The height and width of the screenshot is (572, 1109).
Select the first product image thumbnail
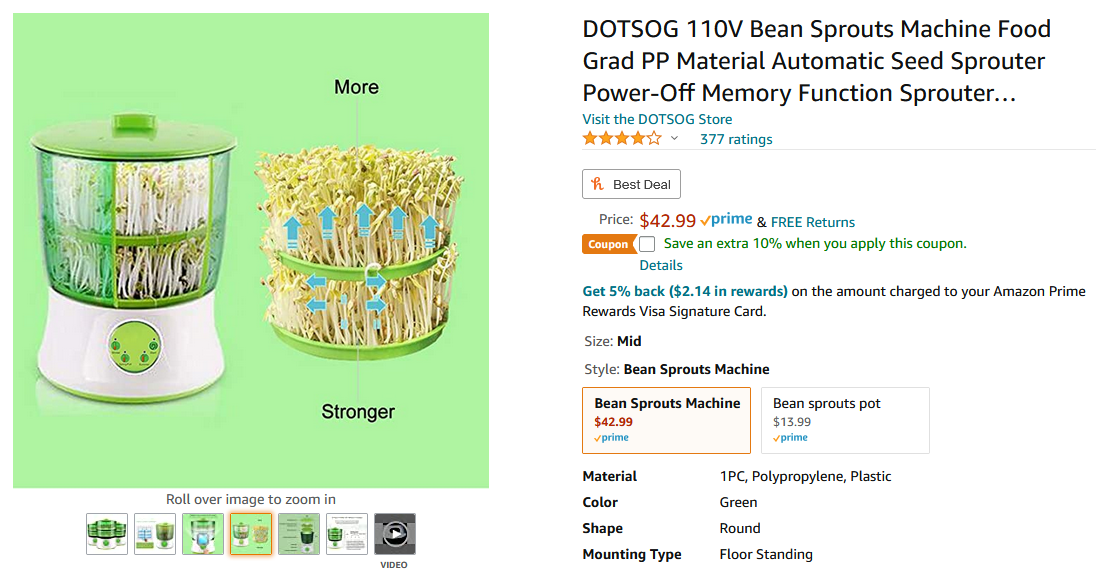[x=107, y=534]
